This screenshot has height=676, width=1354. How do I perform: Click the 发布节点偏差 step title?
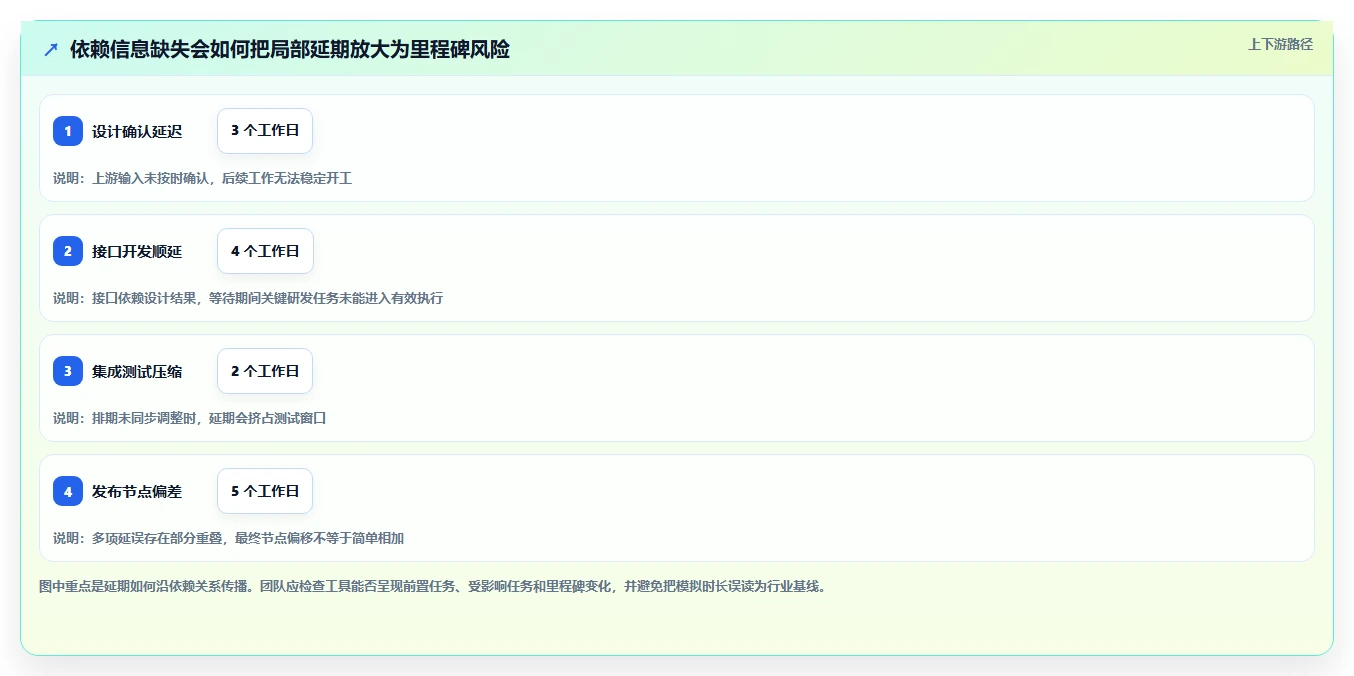coord(137,491)
